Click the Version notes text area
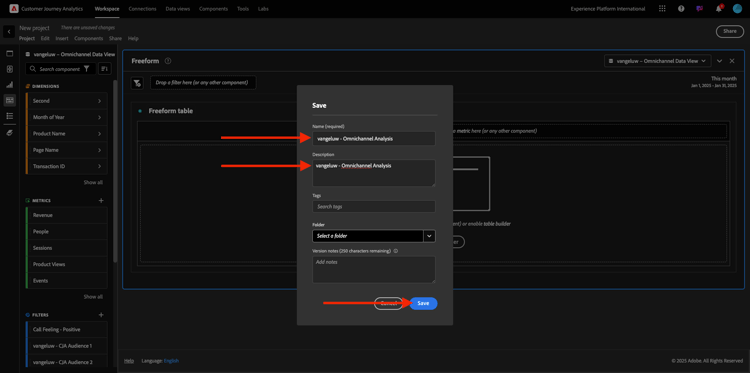 (x=374, y=269)
